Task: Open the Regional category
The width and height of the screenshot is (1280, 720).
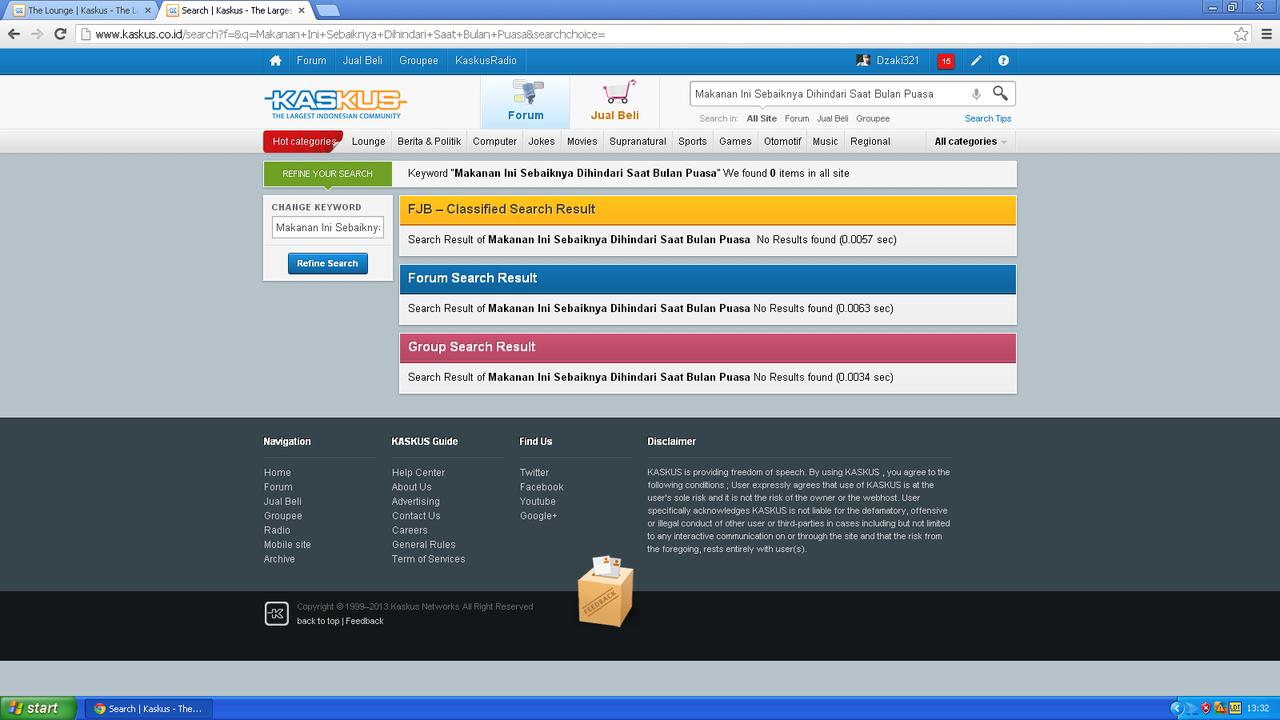Action: pyautogui.click(x=870, y=141)
